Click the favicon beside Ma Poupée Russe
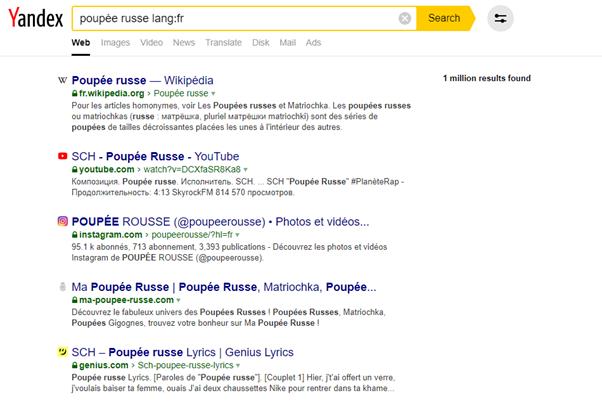This screenshot has height=412, width=602. [62, 286]
